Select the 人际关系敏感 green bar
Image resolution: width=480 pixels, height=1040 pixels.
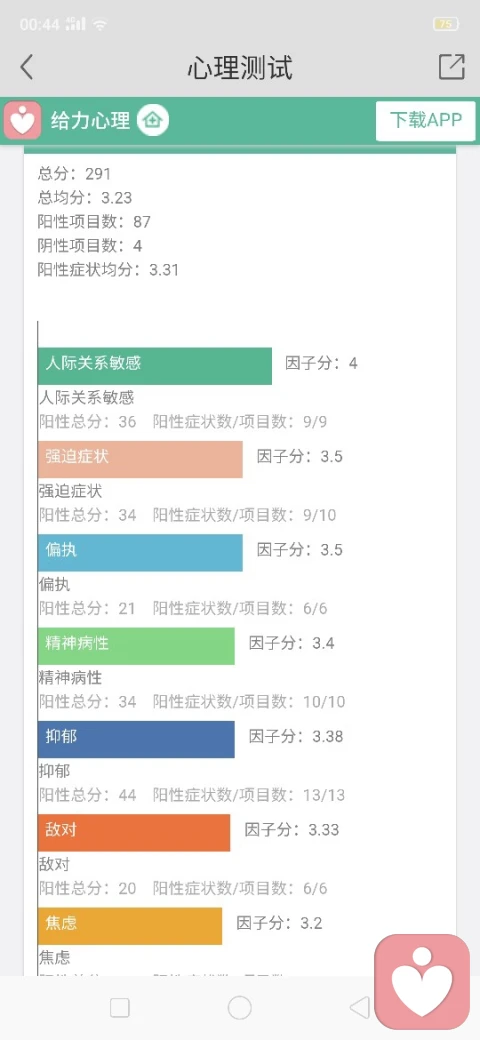tap(154, 365)
